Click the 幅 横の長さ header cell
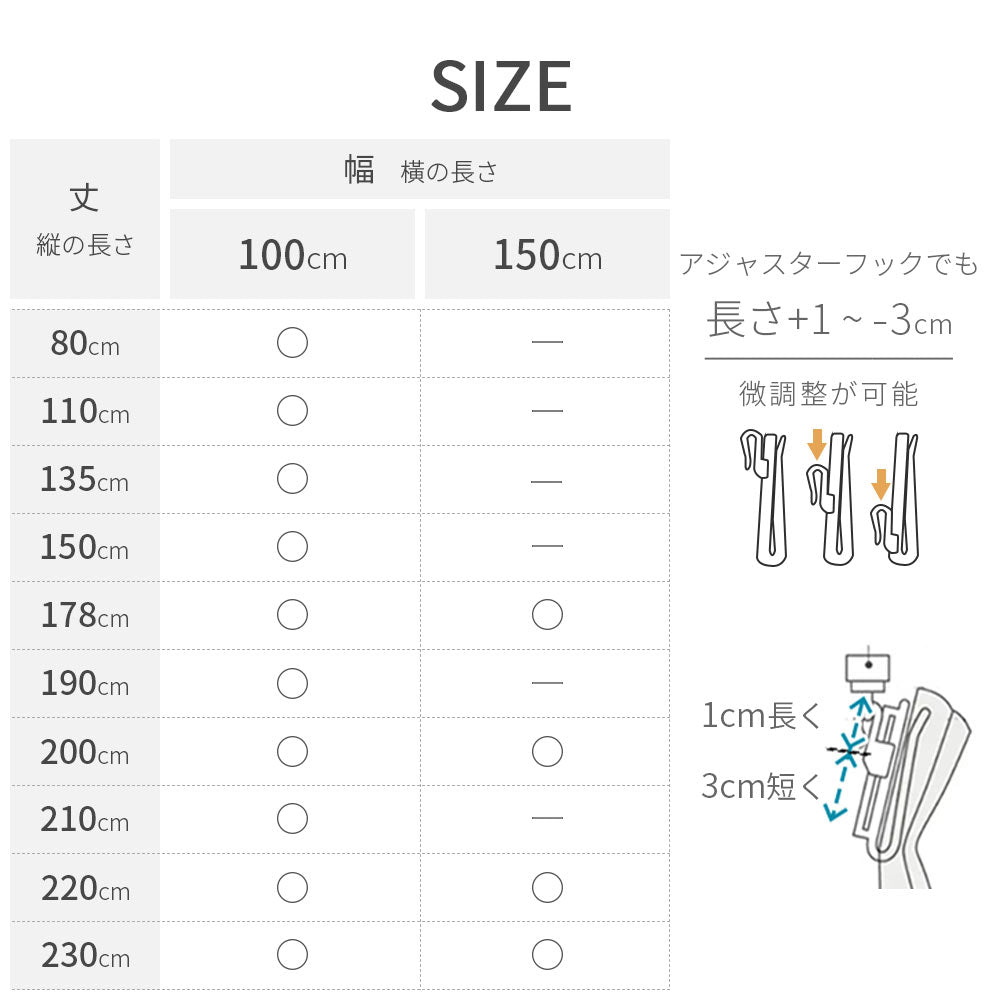Viewport: 1000px width, 1000px height. [420, 170]
